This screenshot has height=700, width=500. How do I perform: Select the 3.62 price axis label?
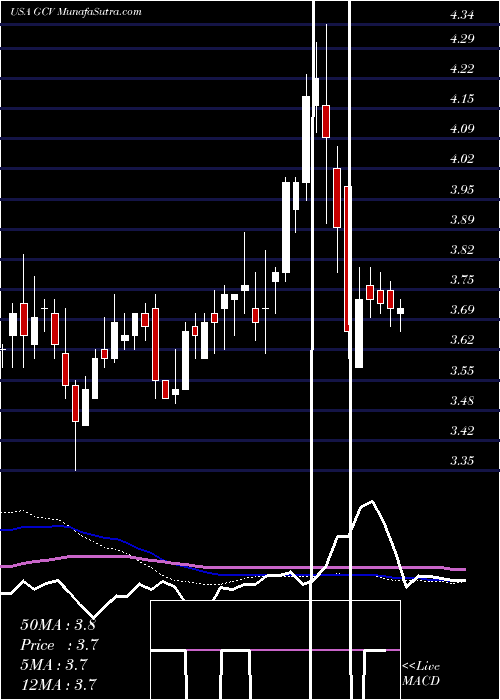tap(462, 340)
